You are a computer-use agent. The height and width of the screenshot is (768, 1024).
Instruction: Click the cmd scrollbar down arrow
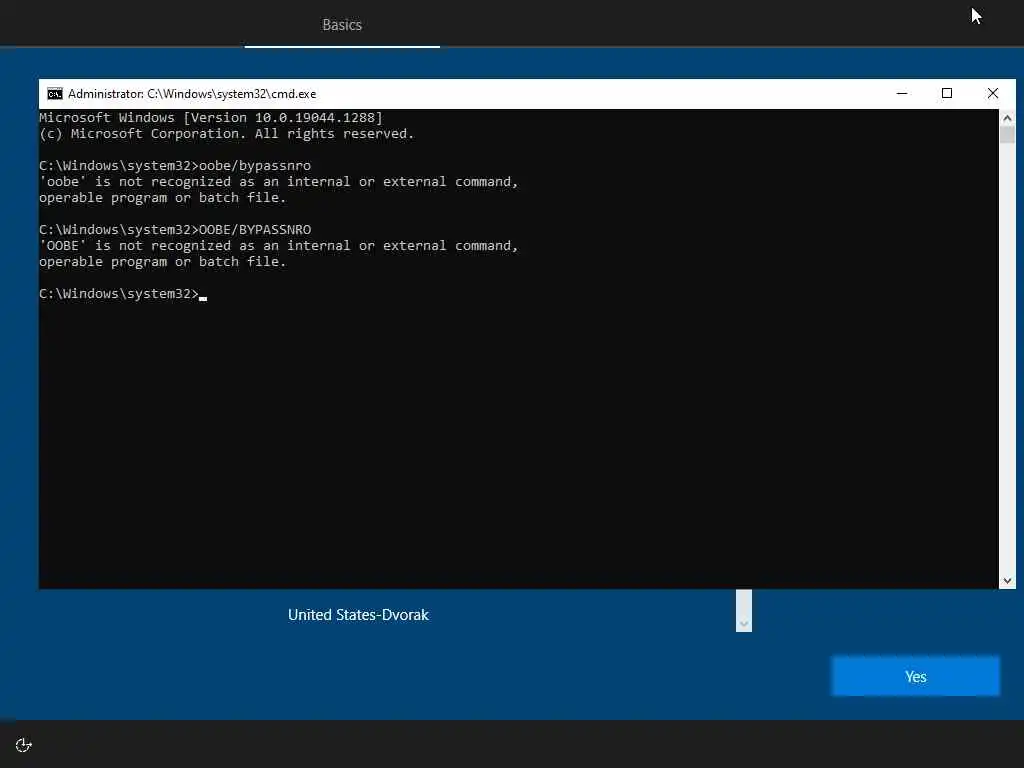click(1007, 581)
